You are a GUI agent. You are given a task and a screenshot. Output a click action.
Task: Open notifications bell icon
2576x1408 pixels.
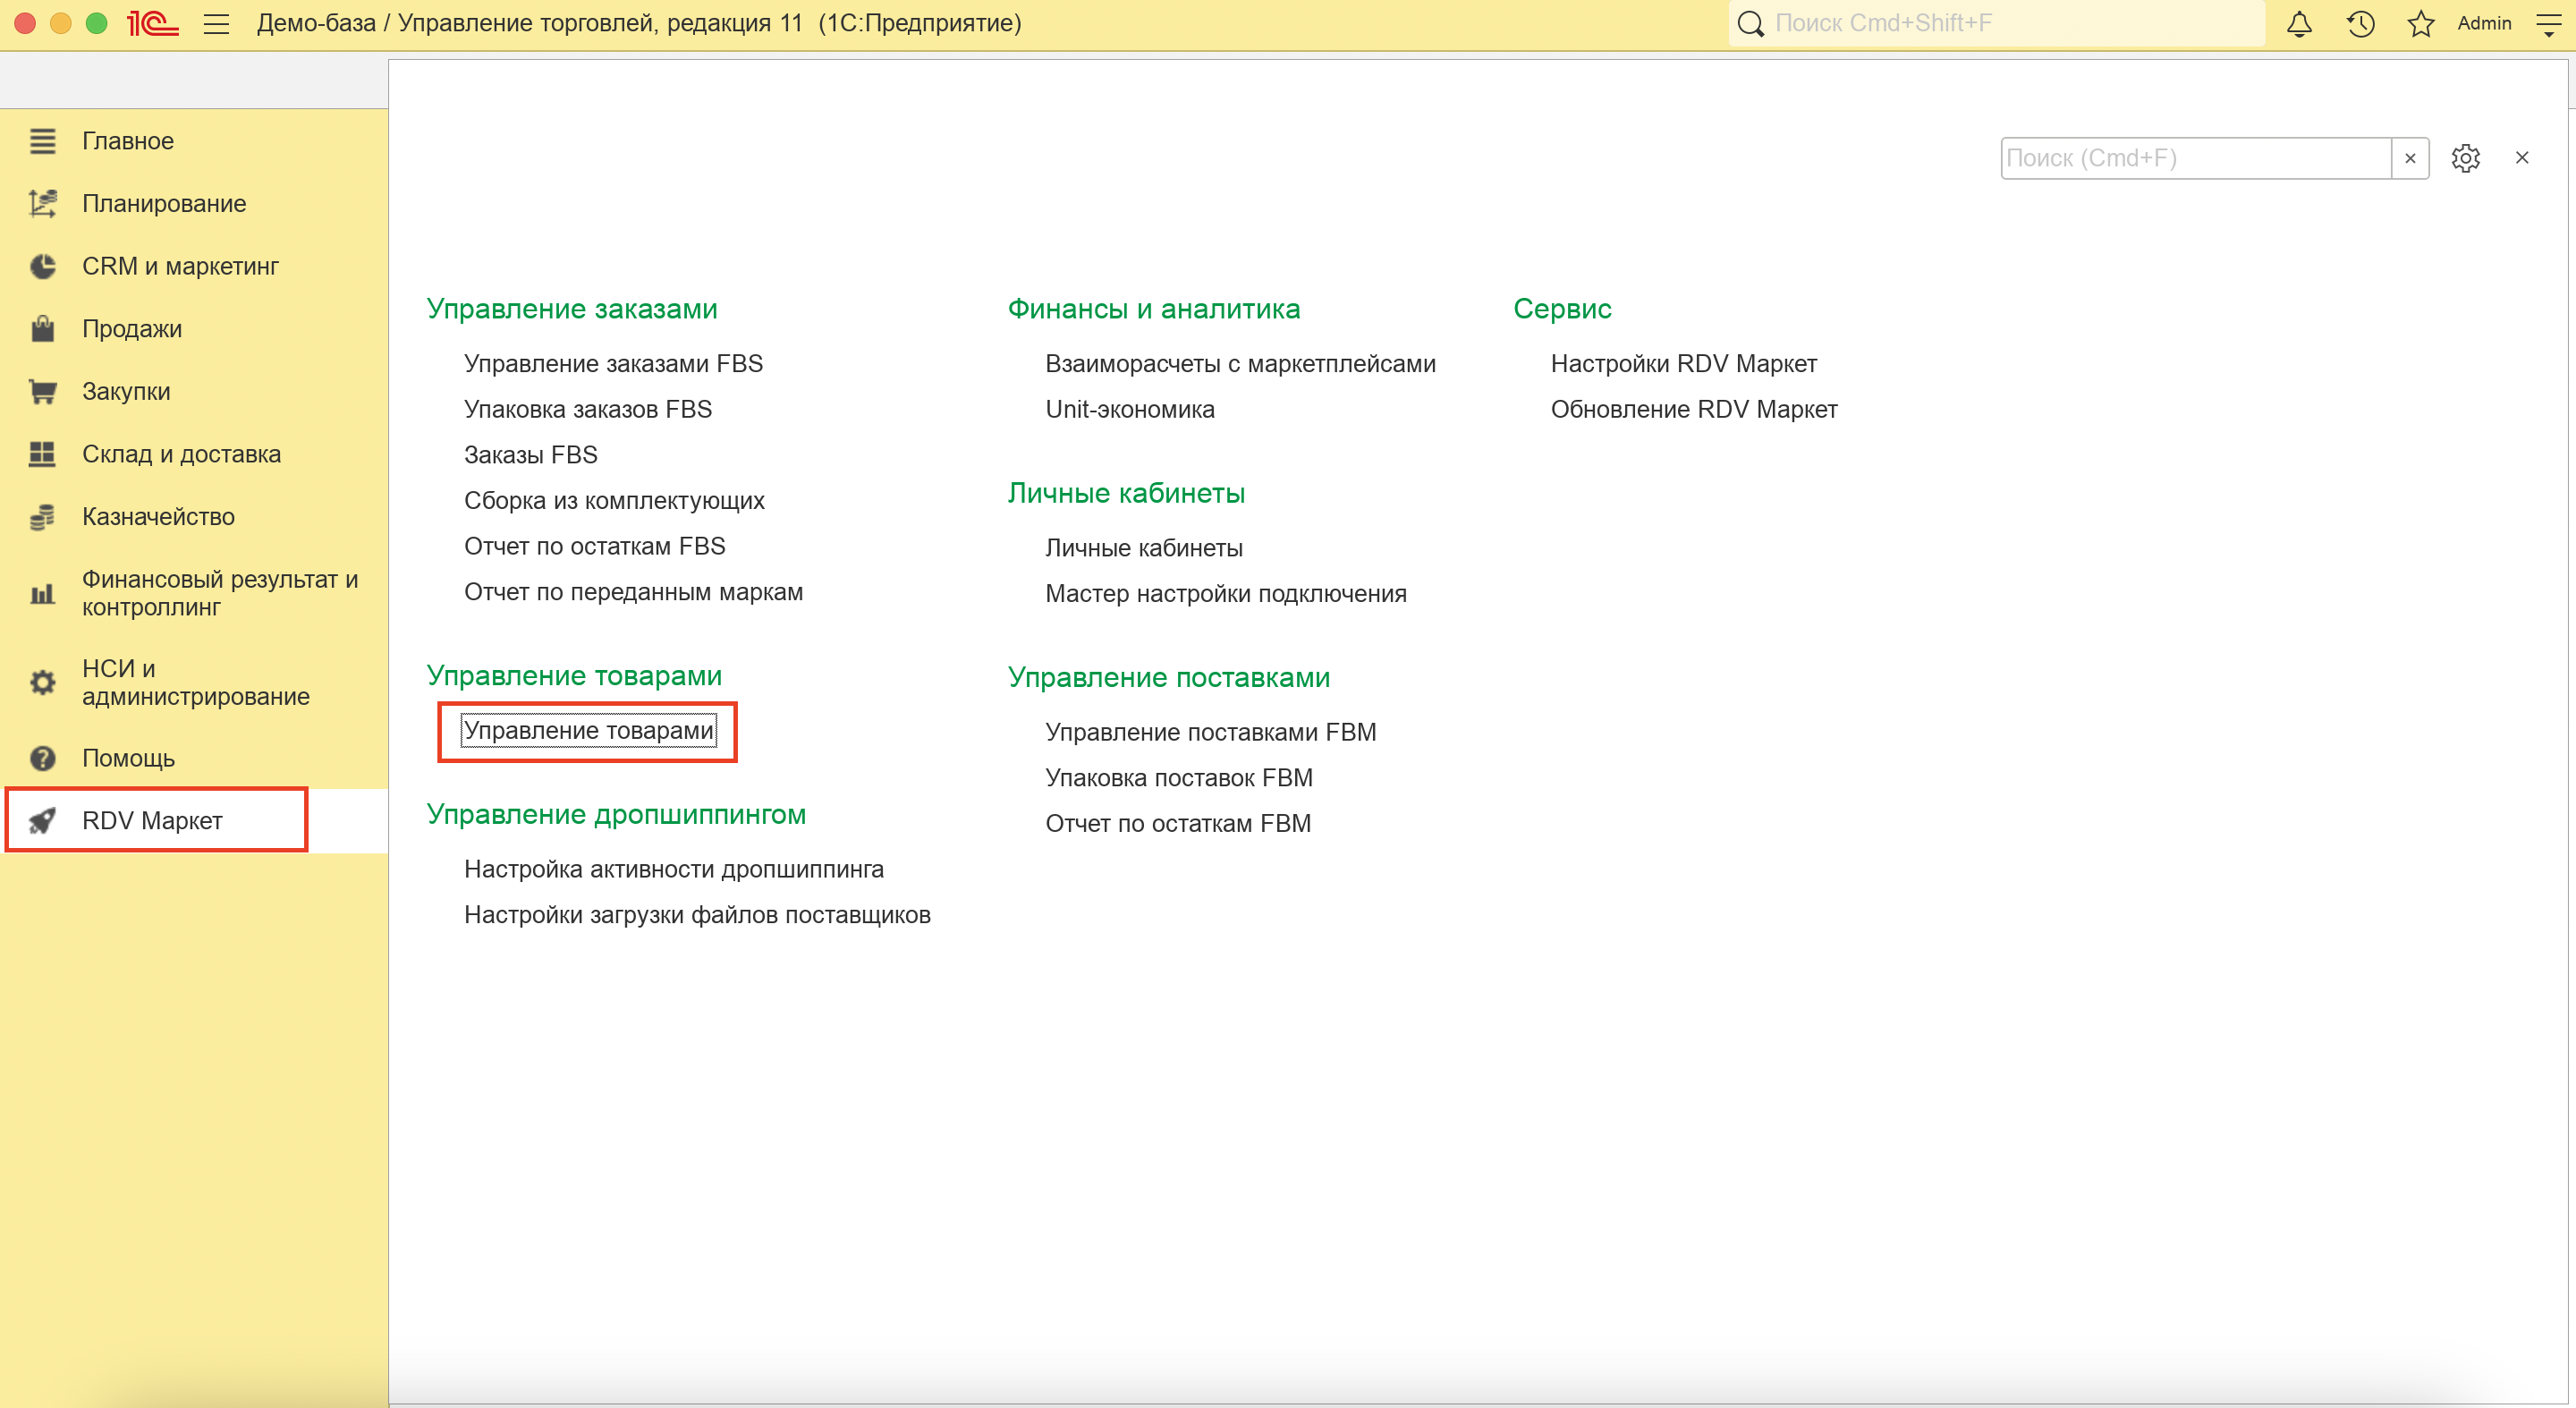click(2299, 24)
